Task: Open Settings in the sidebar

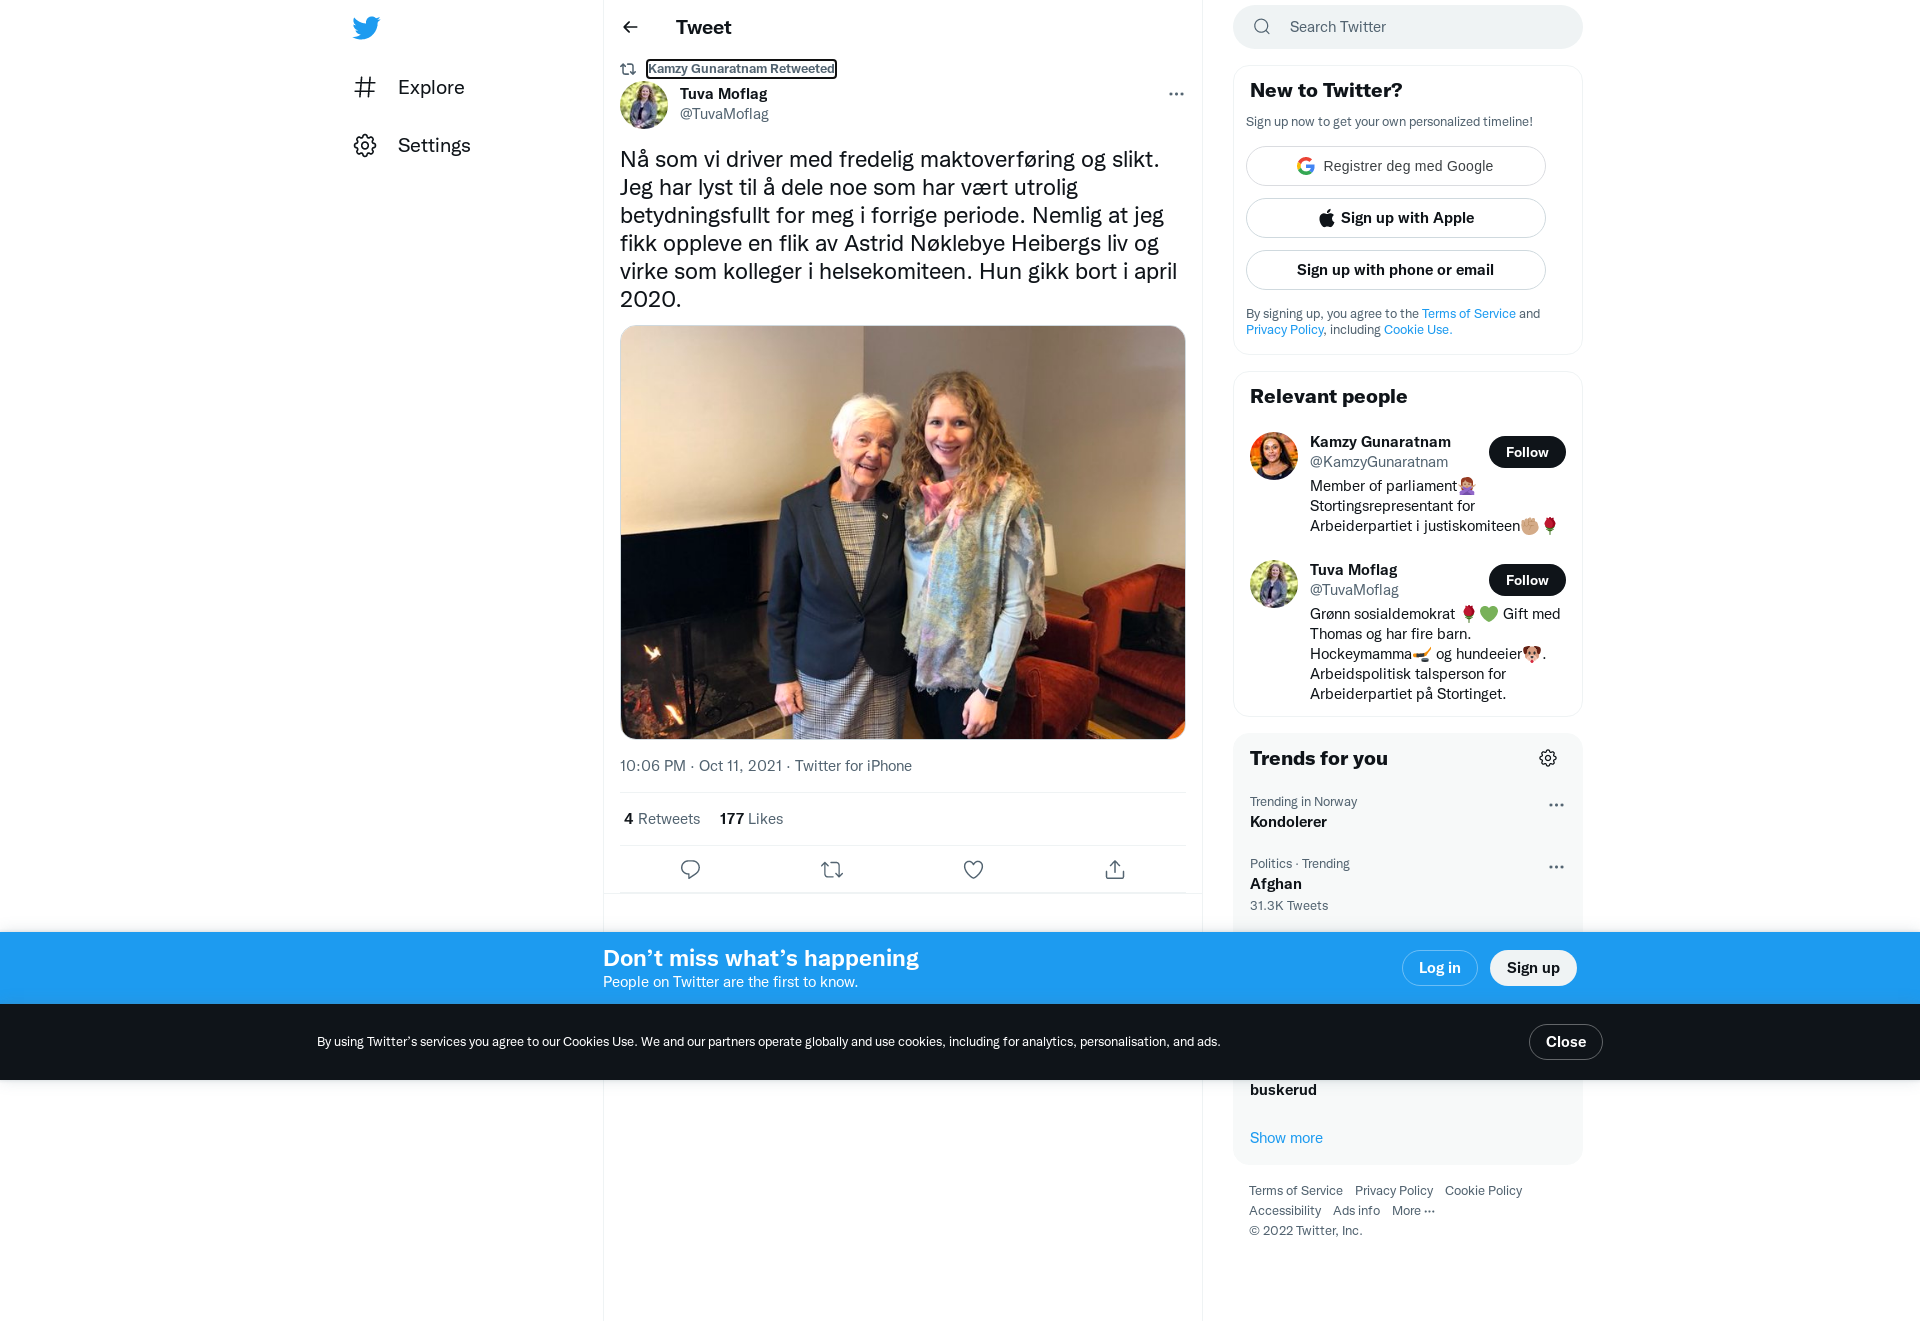Action: click(x=412, y=145)
